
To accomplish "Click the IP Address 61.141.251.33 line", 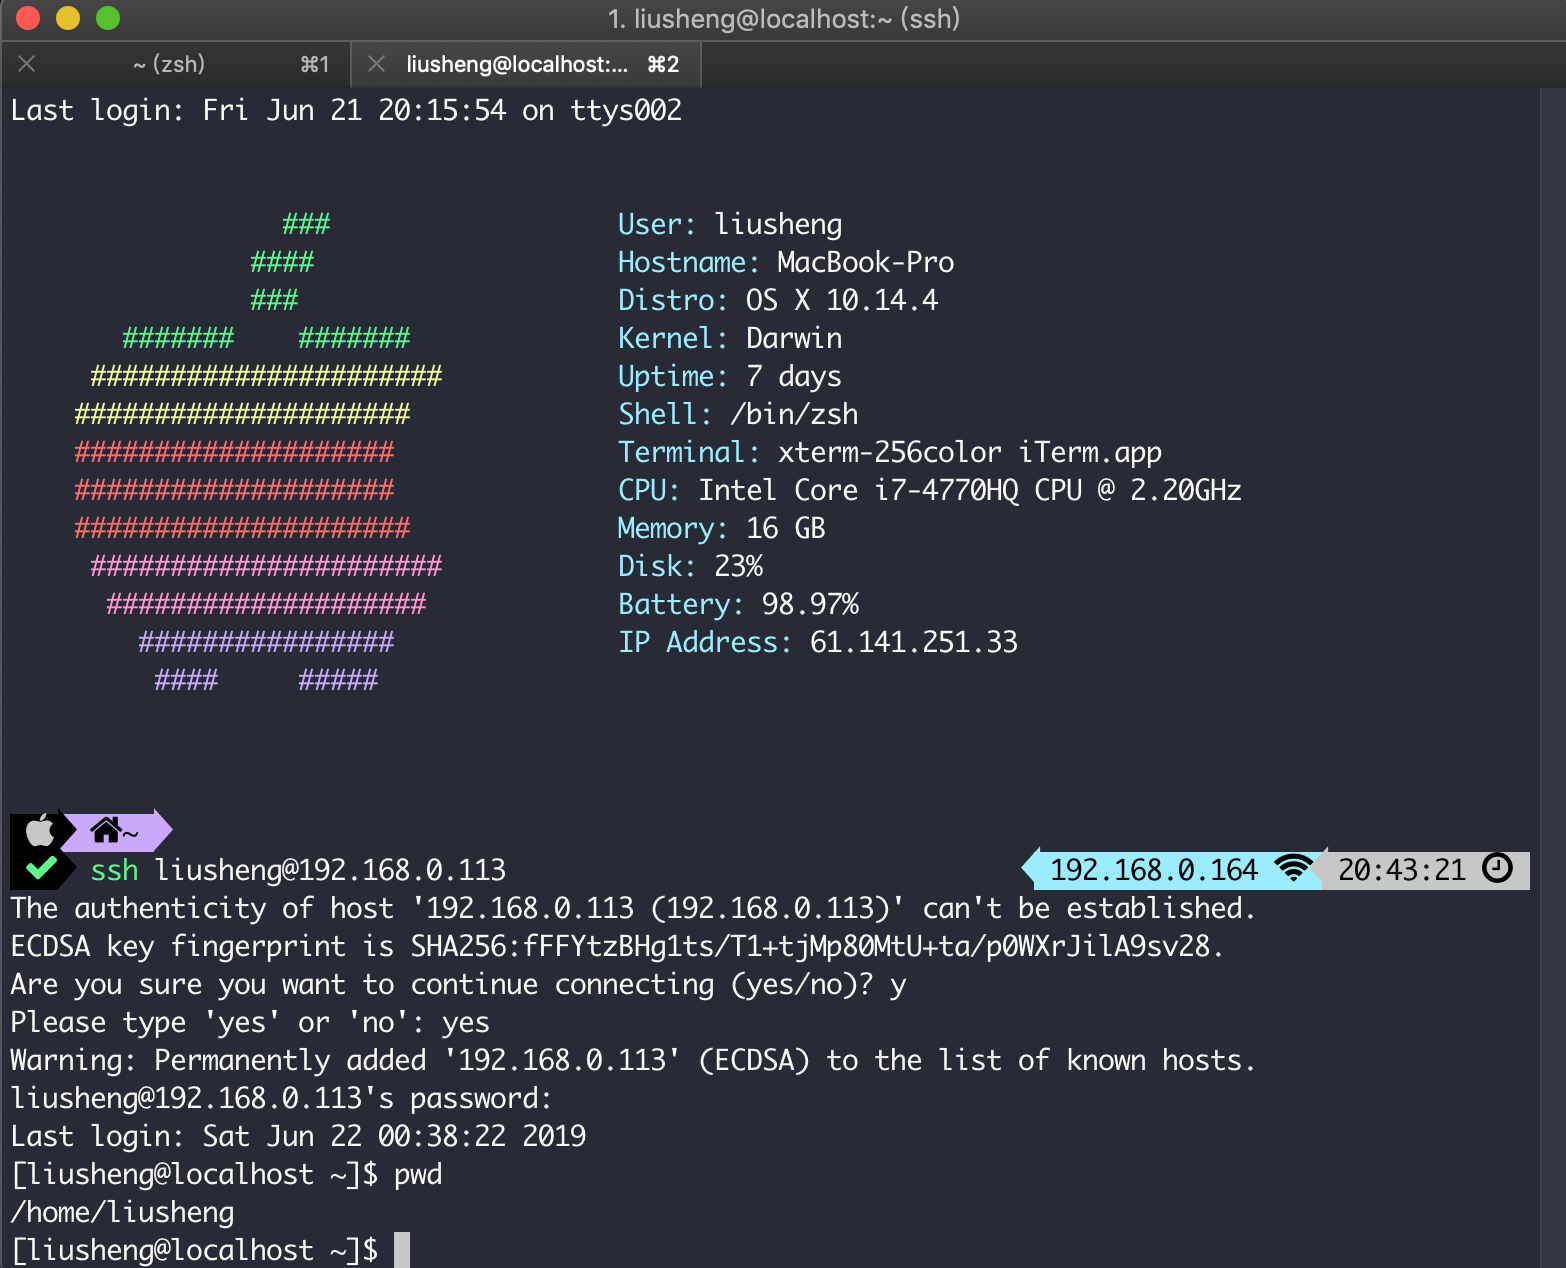I will coord(818,642).
